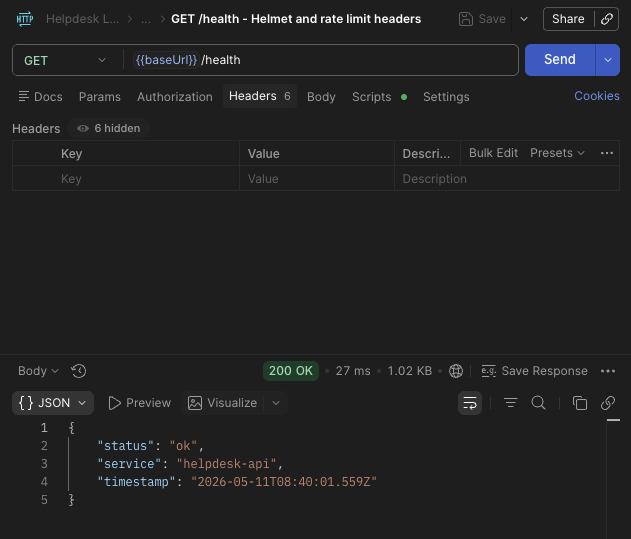Open the JSON format dropdown
The image size is (631, 539).
coord(53,403)
